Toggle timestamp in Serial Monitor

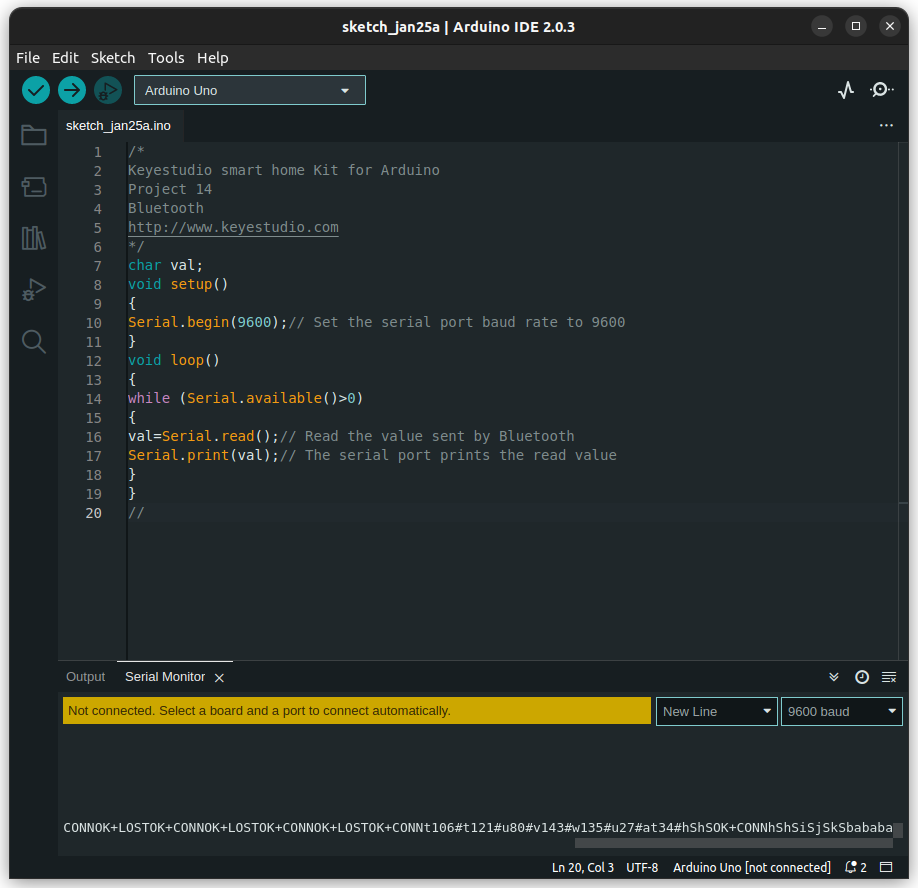(862, 677)
